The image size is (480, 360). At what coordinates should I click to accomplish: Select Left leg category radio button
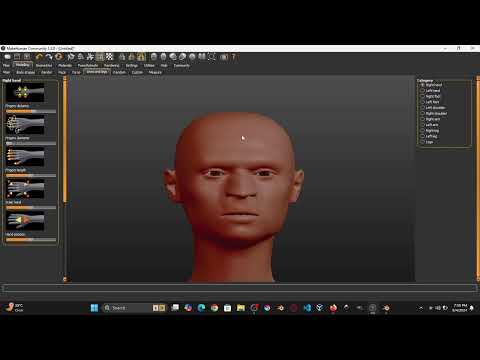[423, 136]
